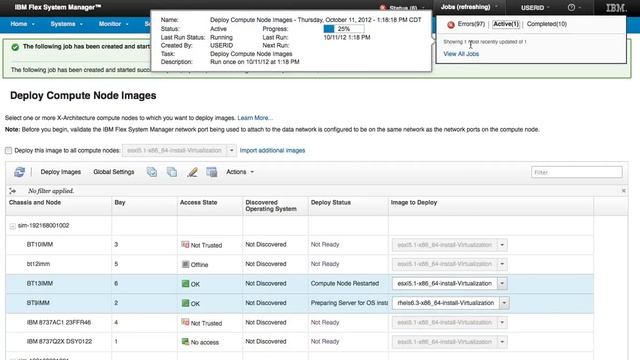The image size is (640, 360).
Task: Sort by Image to Deploy column header
Action: 413,202
